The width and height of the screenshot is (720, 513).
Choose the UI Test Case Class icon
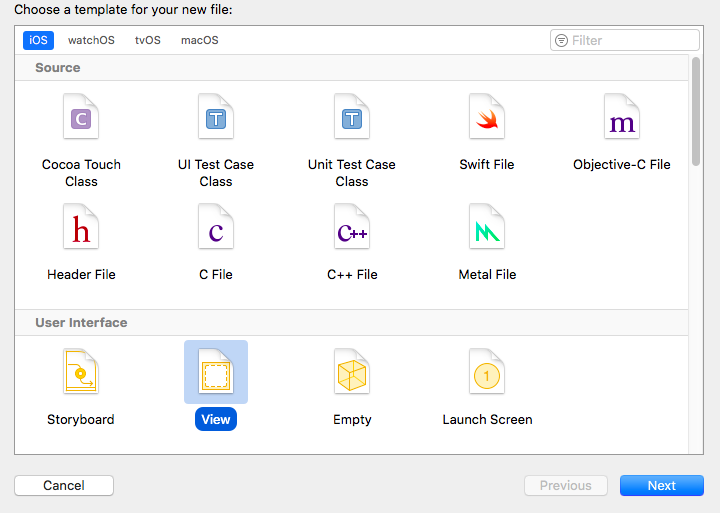216,120
